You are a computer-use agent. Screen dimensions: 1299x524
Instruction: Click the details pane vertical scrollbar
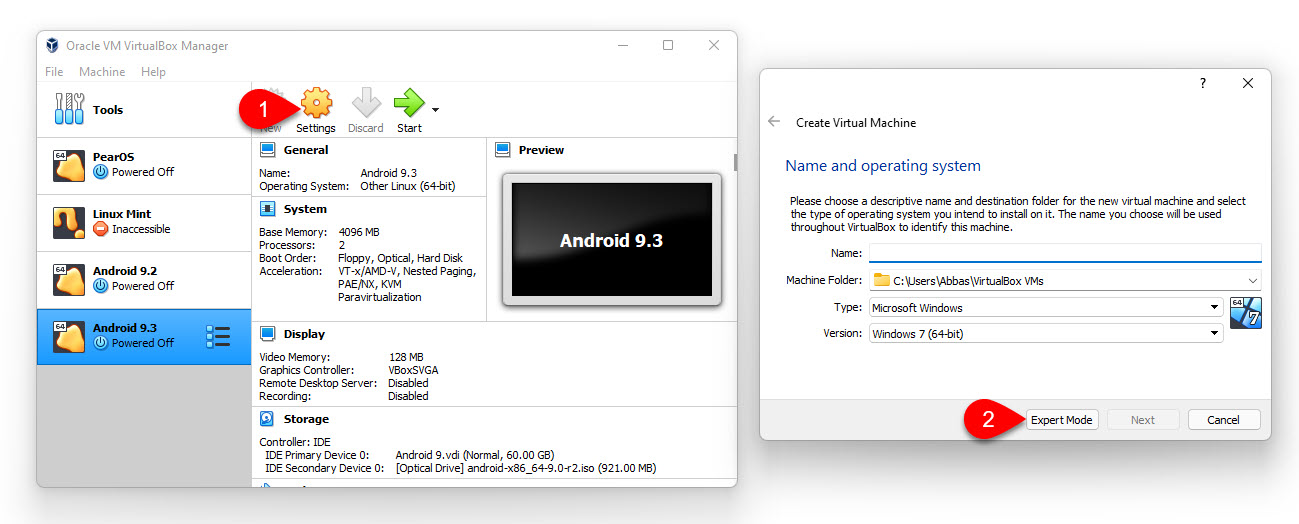(x=735, y=162)
